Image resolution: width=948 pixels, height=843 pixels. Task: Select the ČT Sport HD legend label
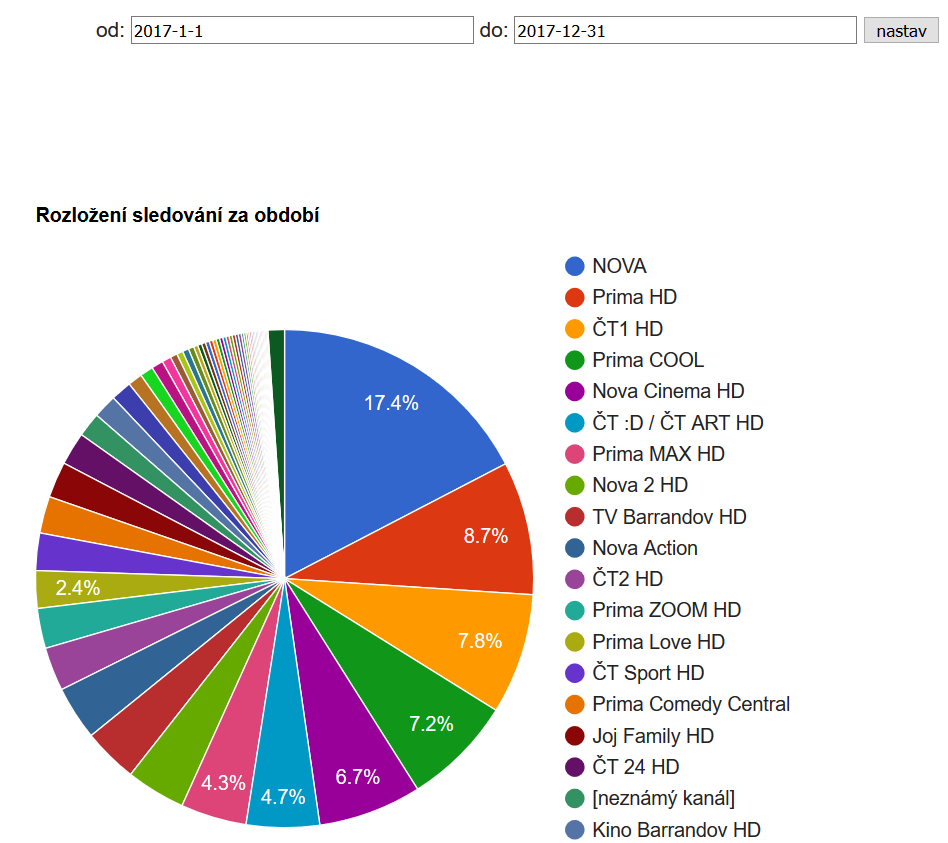[648, 672]
